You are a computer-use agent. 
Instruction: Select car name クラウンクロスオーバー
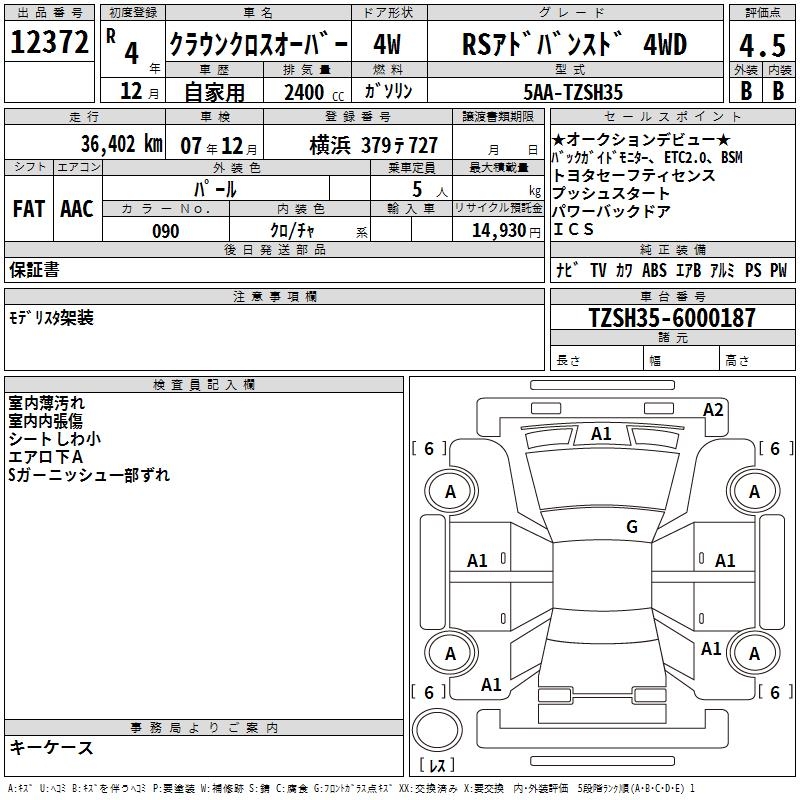click(x=258, y=44)
